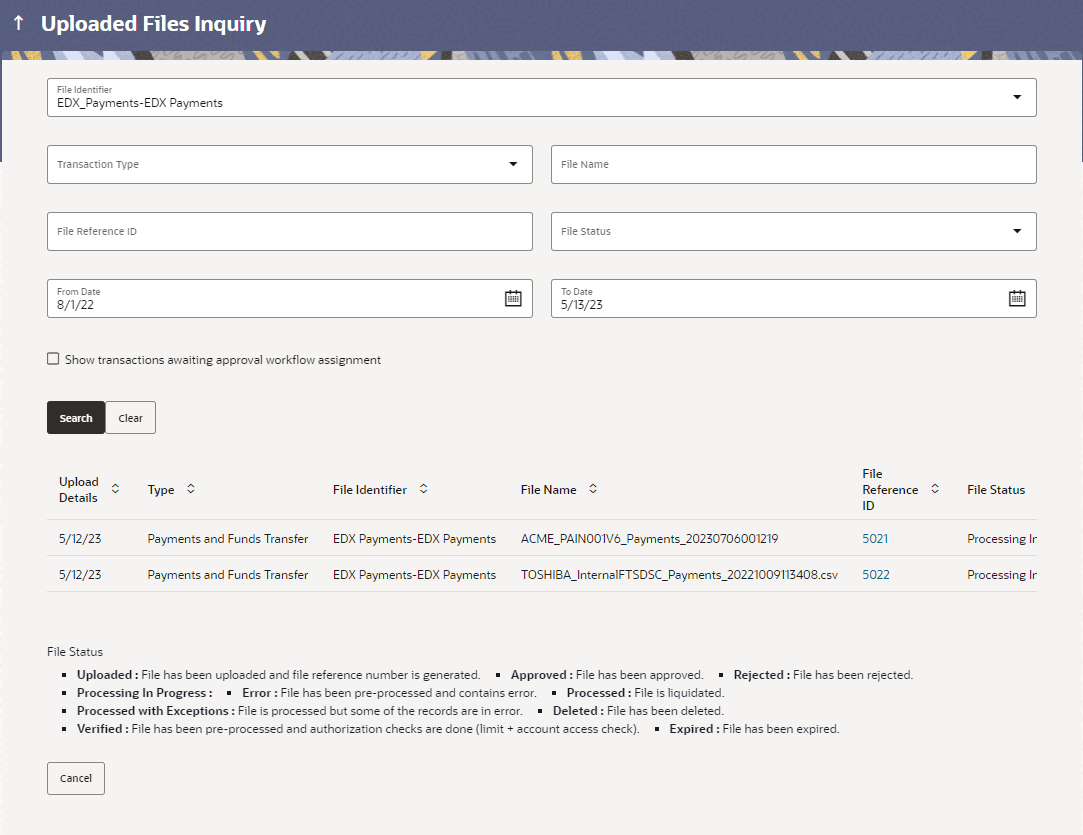Tick Show transactions awaiting approval workflow assignment
This screenshot has height=835, width=1083.
coord(53,358)
